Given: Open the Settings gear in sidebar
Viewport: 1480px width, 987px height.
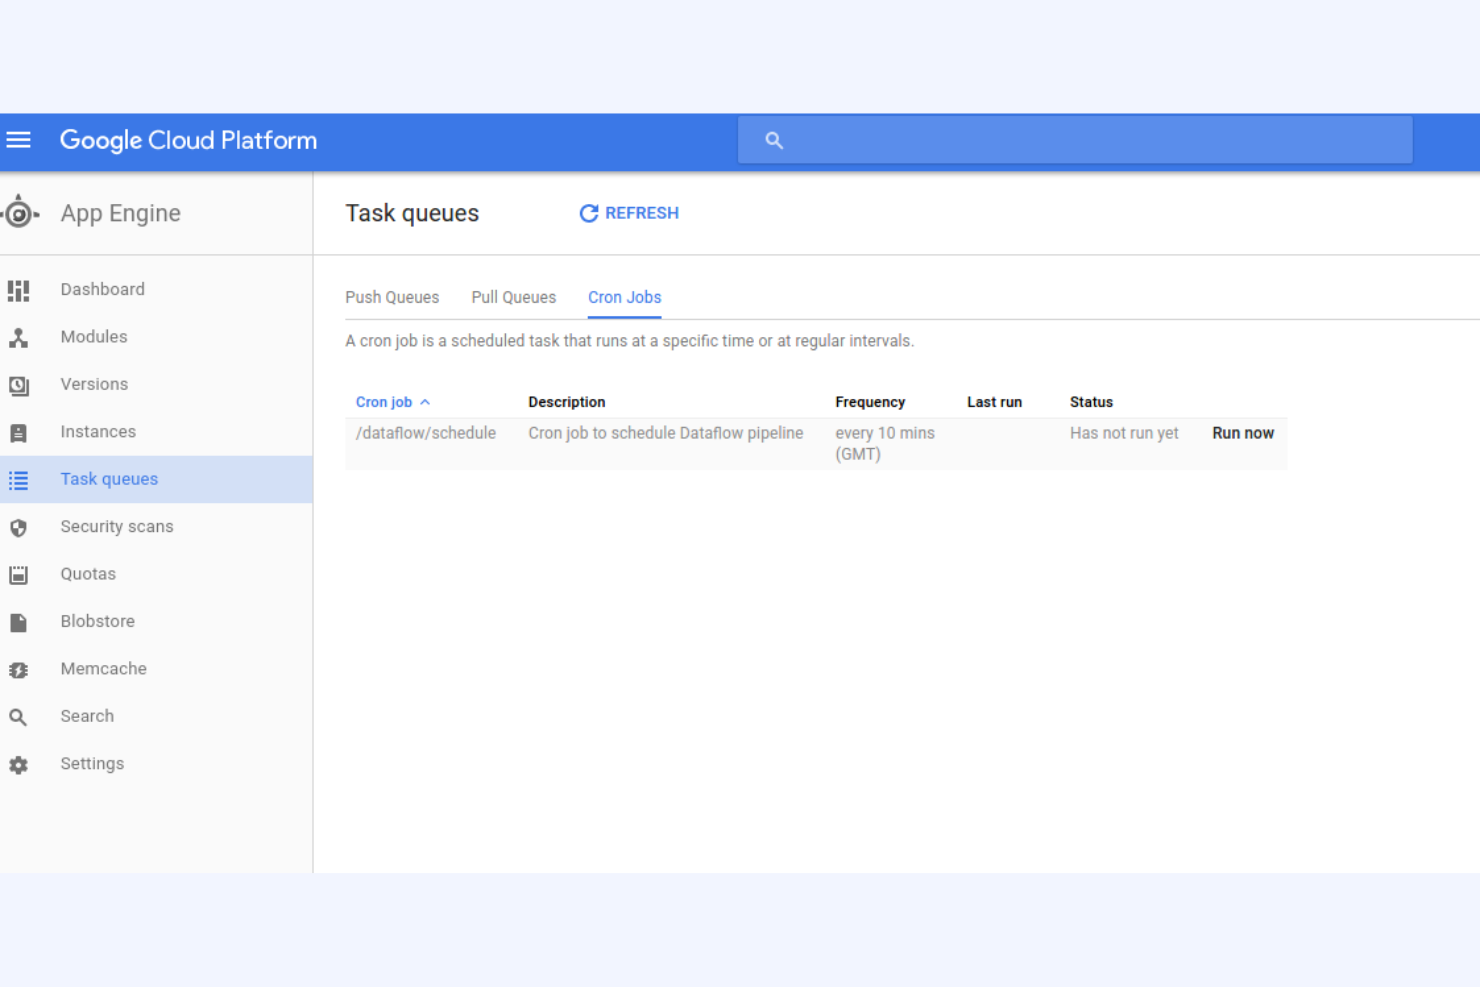Looking at the screenshot, I should click(x=19, y=764).
